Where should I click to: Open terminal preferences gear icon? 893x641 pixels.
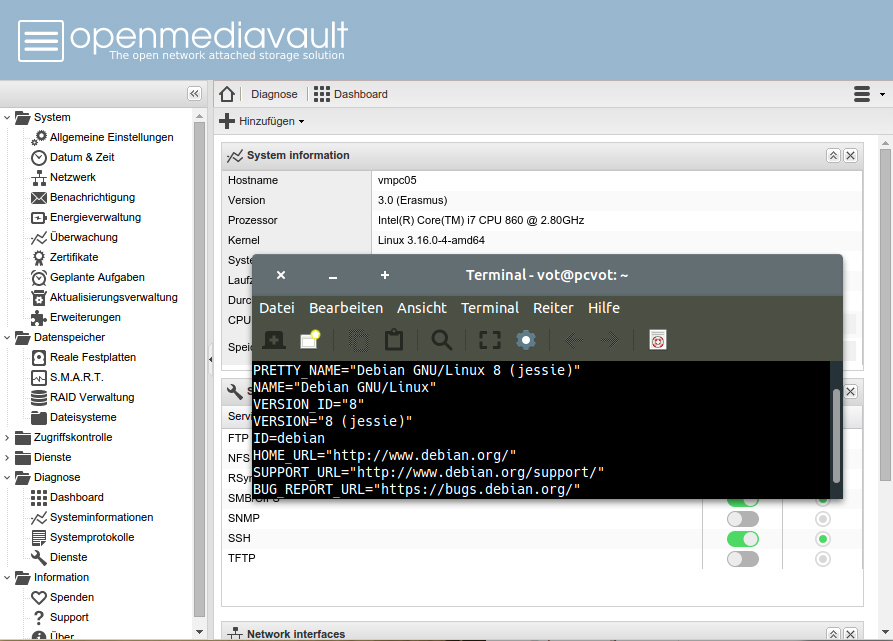pyautogui.click(x=526, y=340)
